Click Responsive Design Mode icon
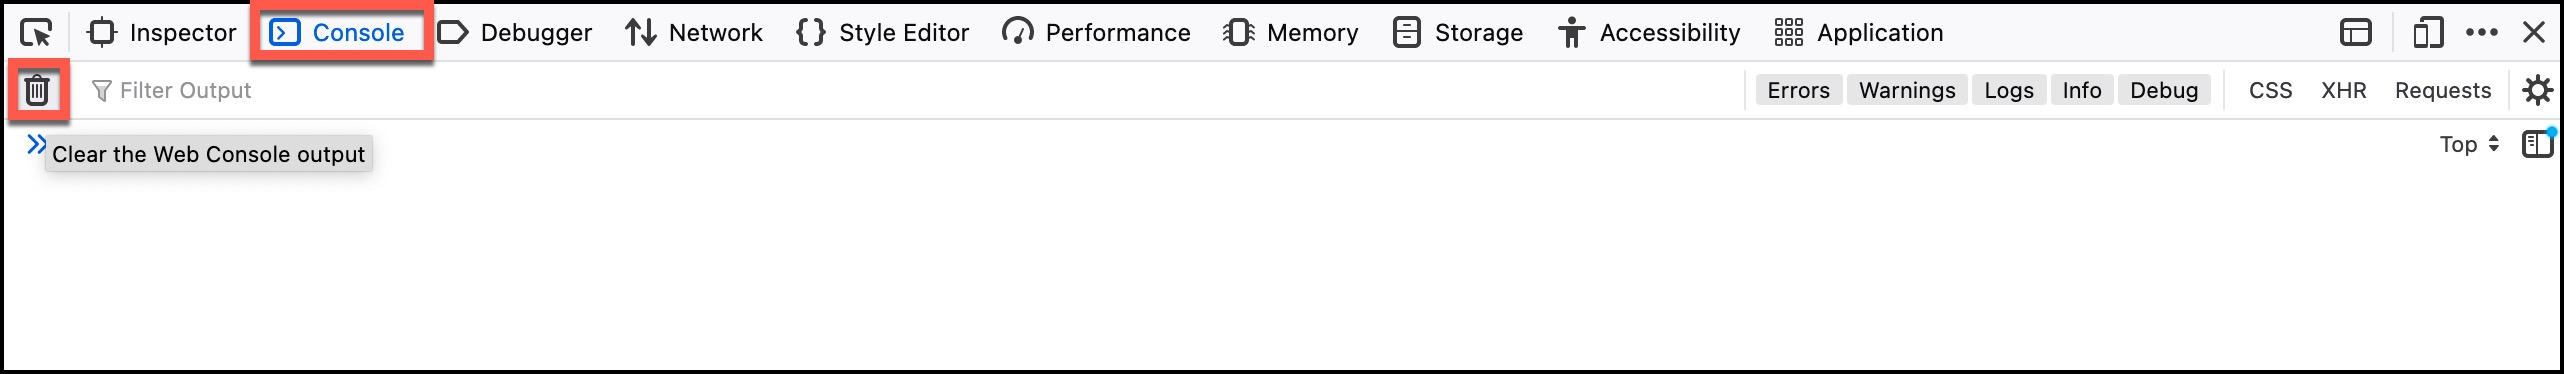Viewport: 2564px width, 374px height. [2428, 33]
